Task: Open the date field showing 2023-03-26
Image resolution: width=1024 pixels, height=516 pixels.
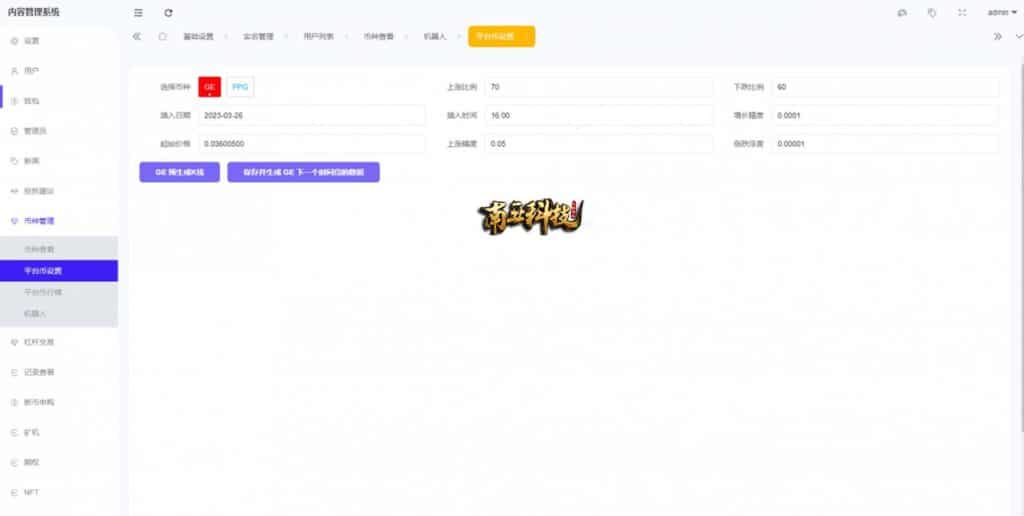Action: 312,116
